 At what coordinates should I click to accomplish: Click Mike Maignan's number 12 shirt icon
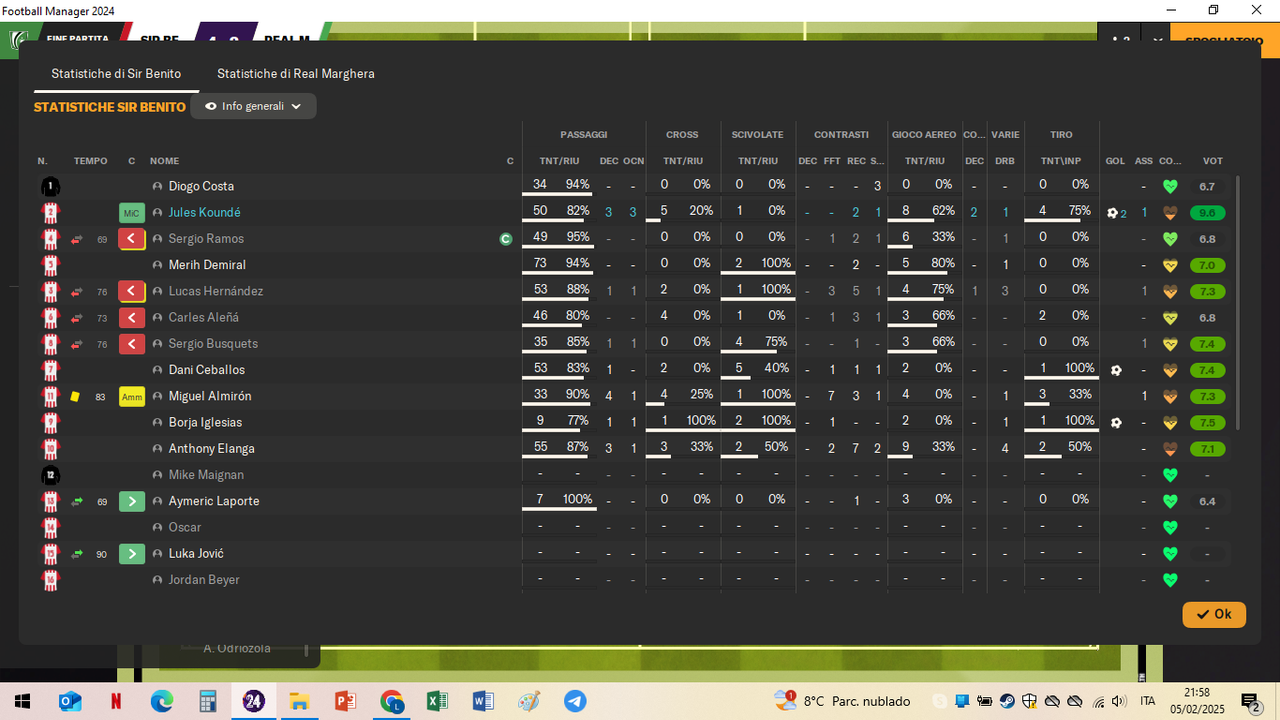point(50,475)
